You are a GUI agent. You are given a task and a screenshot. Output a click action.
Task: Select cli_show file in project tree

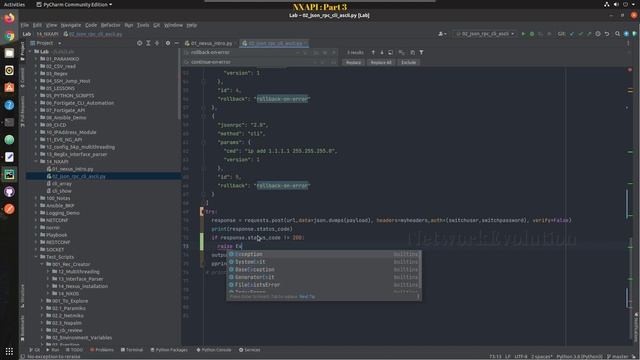[62, 191]
